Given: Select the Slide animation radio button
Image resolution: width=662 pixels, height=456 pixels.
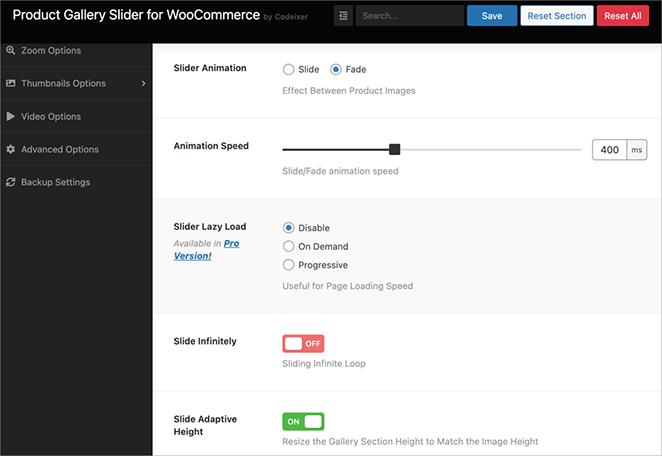Looking at the screenshot, I should (289, 70).
